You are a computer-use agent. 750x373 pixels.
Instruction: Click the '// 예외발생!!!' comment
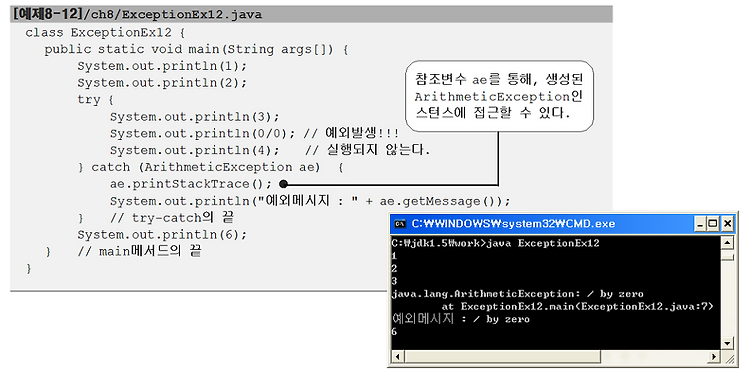click(x=352, y=133)
